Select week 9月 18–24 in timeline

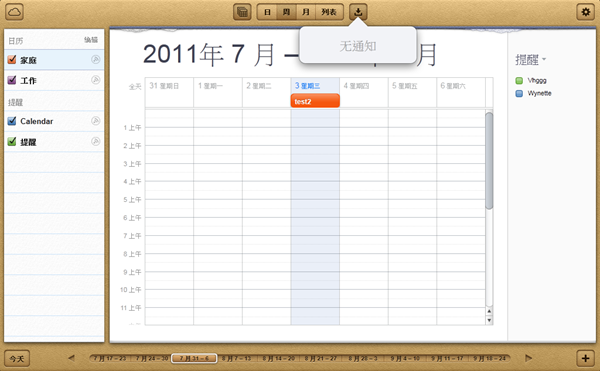click(x=489, y=358)
